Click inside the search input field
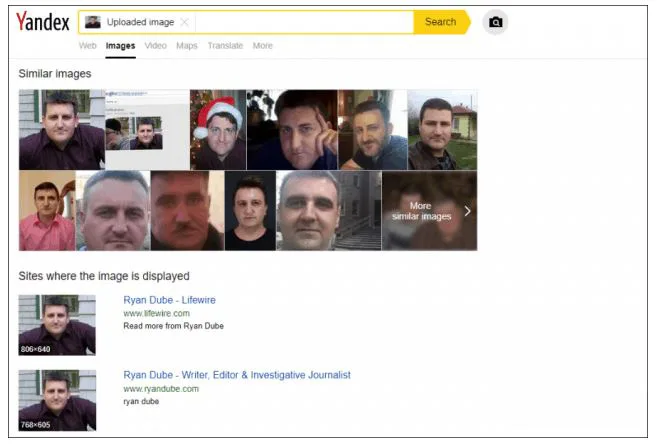 (x=300, y=22)
